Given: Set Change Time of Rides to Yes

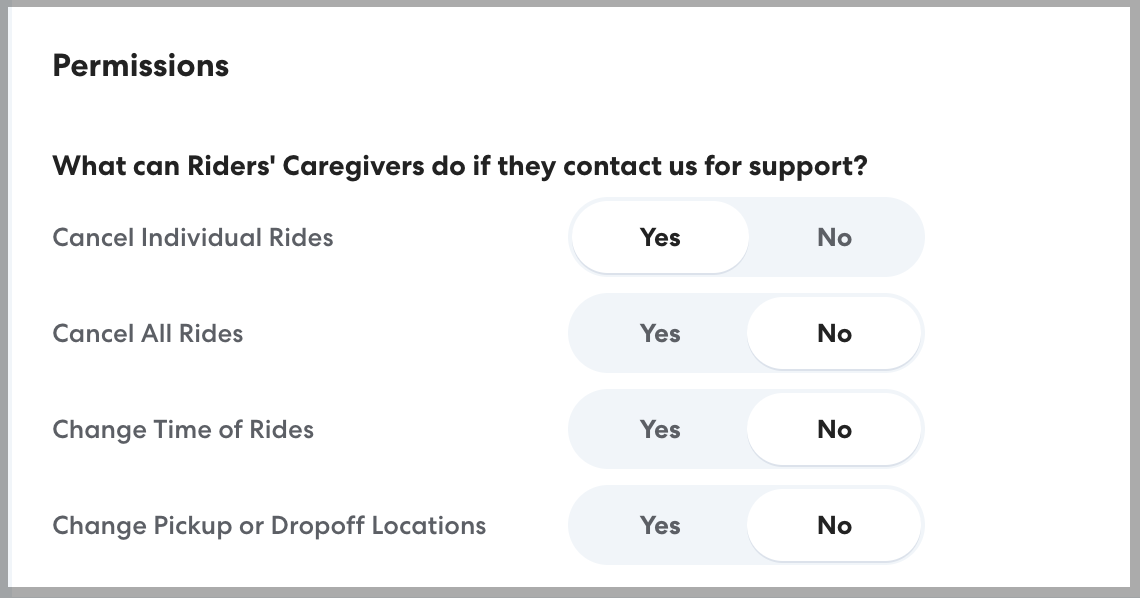Looking at the screenshot, I should [660, 429].
